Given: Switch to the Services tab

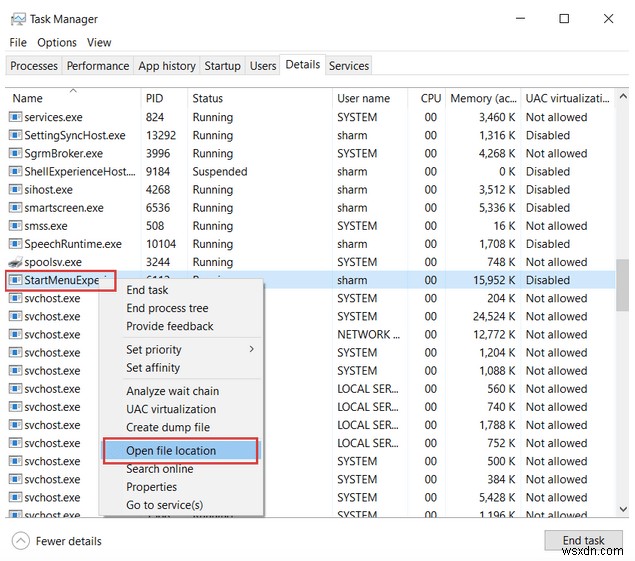Looking at the screenshot, I should [349, 66].
